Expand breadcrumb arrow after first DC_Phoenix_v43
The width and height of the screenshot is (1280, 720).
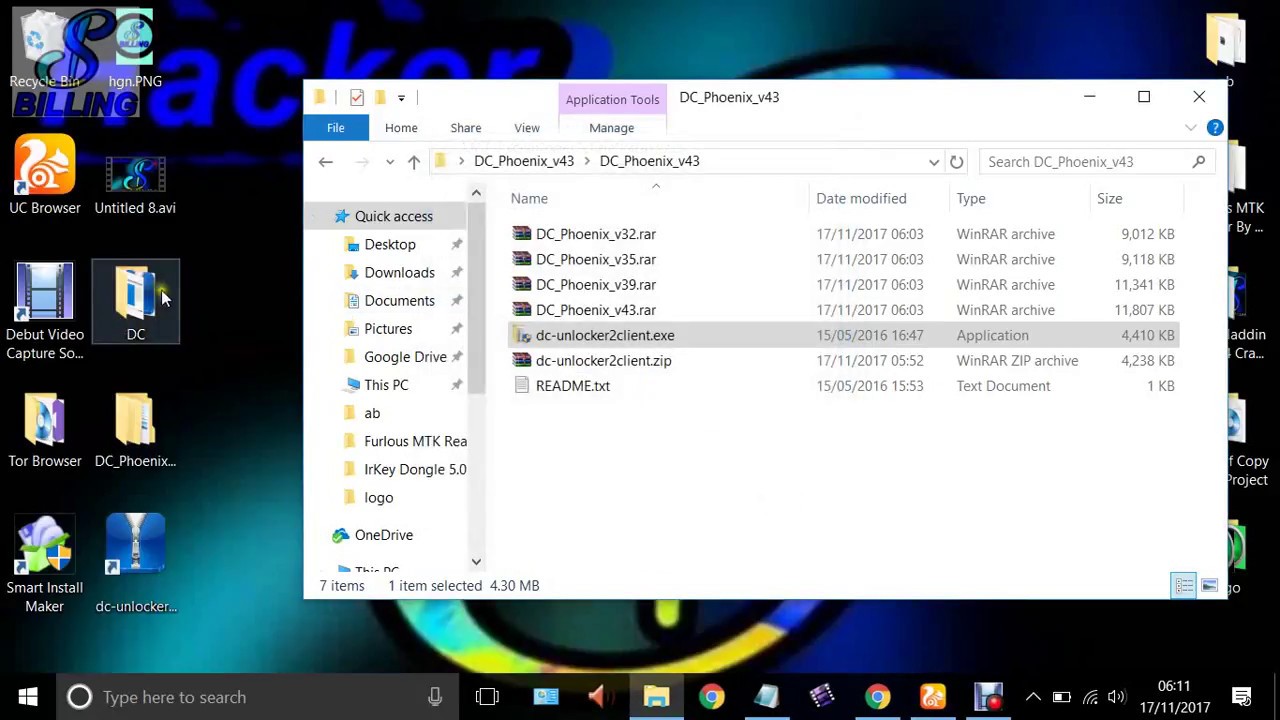(x=587, y=161)
